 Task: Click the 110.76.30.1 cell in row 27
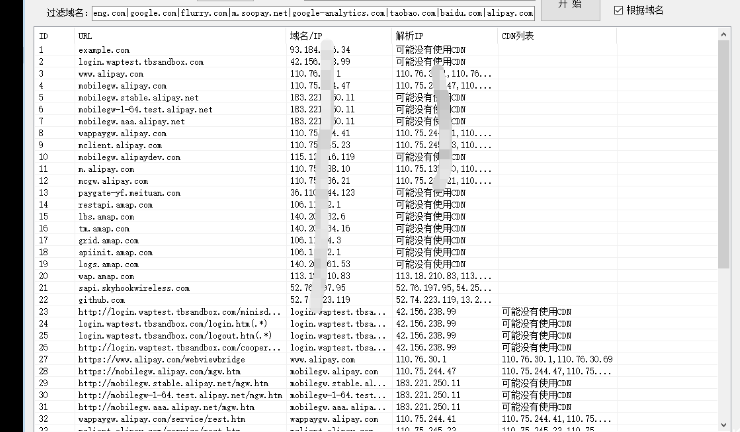(x=422, y=359)
